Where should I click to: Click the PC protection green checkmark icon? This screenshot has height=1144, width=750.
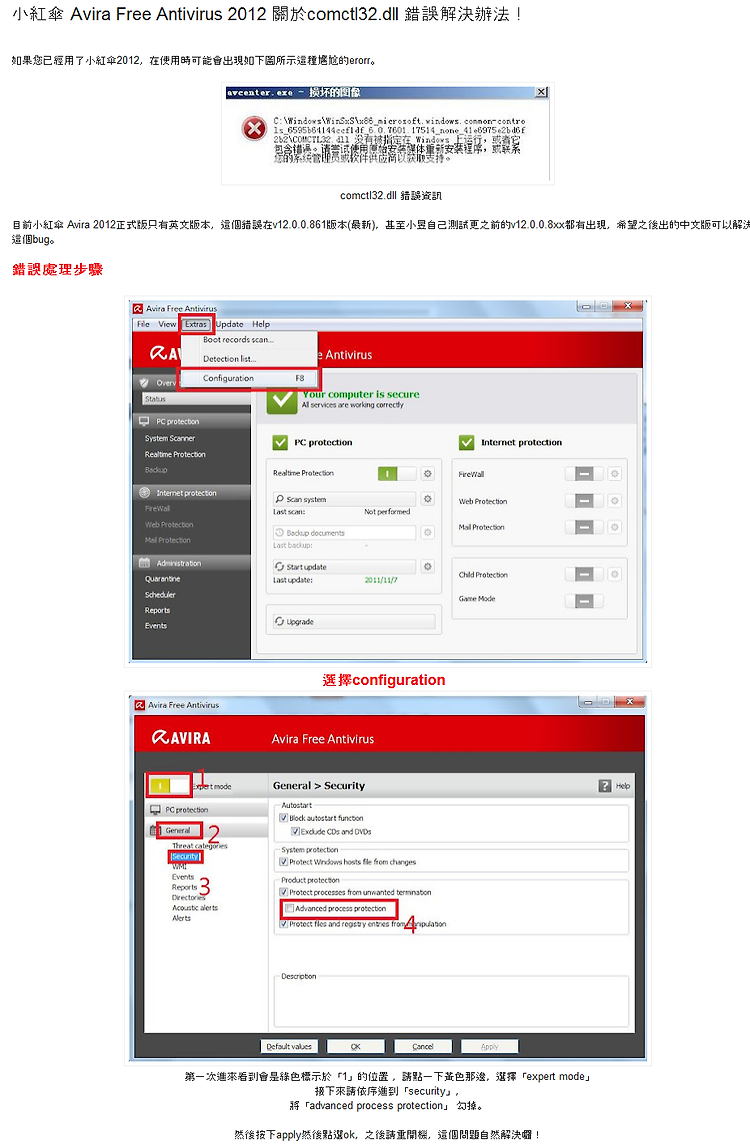pos(280,442)
